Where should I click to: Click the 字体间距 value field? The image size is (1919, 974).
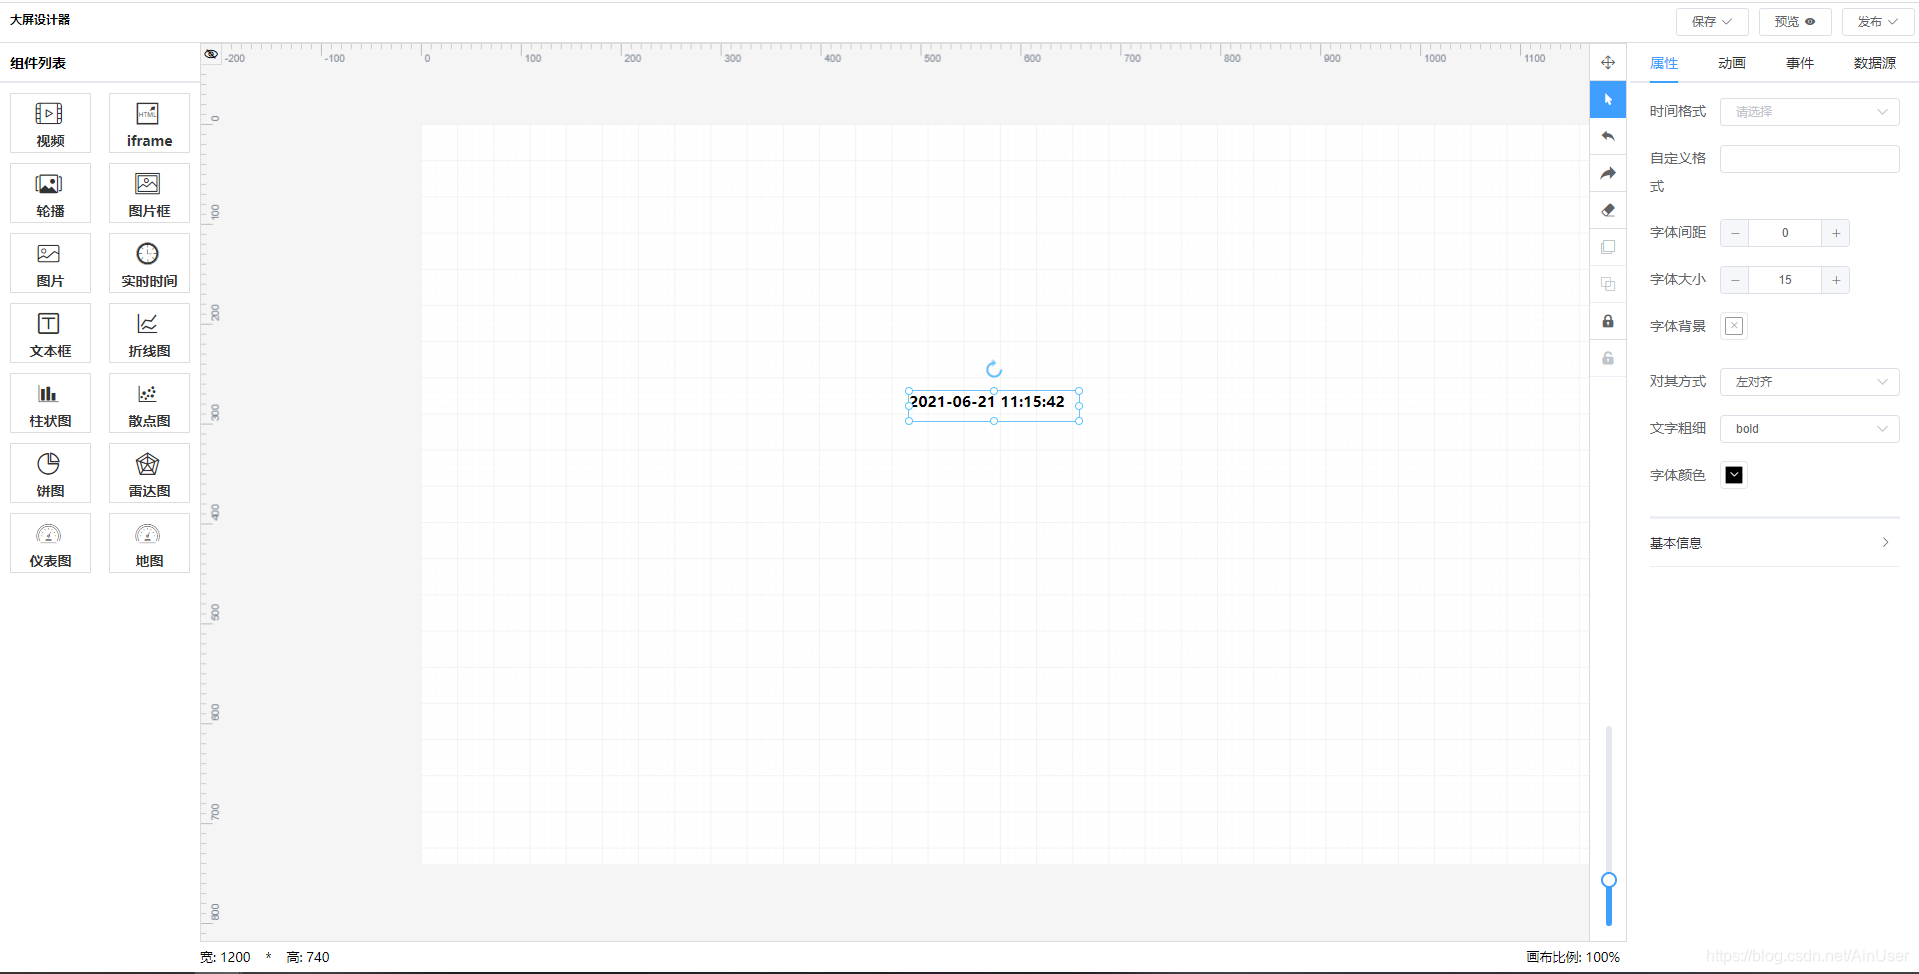click(1785, 233)
